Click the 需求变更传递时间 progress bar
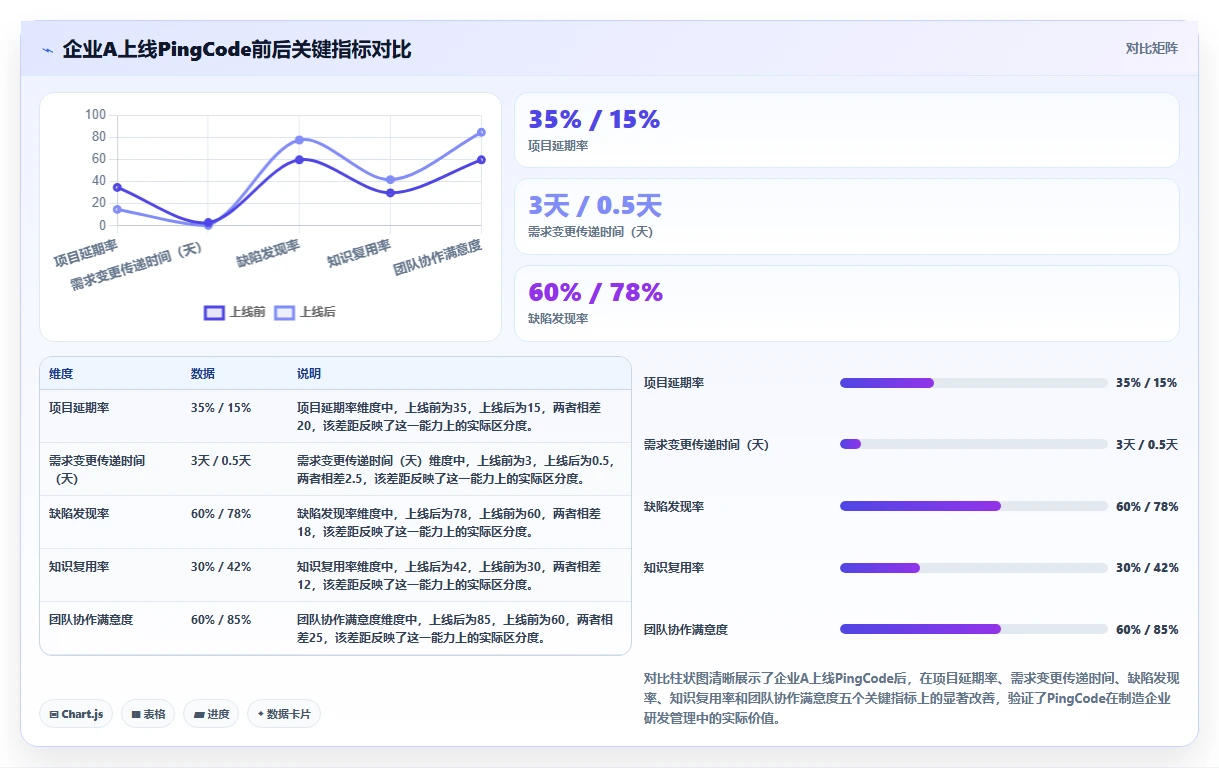1219x768 pixels. click(x=973, y=444)
